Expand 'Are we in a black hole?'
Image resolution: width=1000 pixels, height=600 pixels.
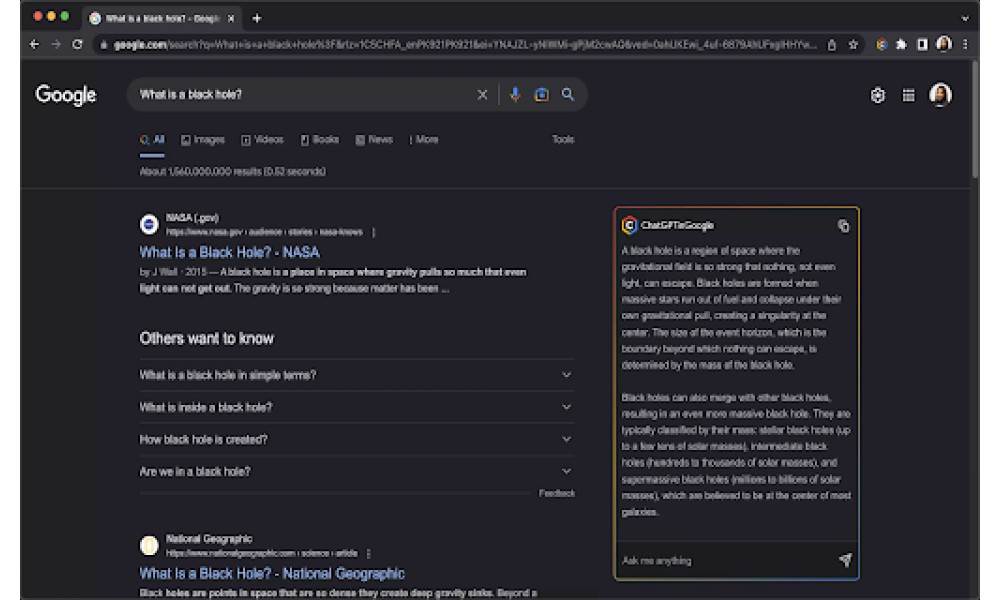357,472
